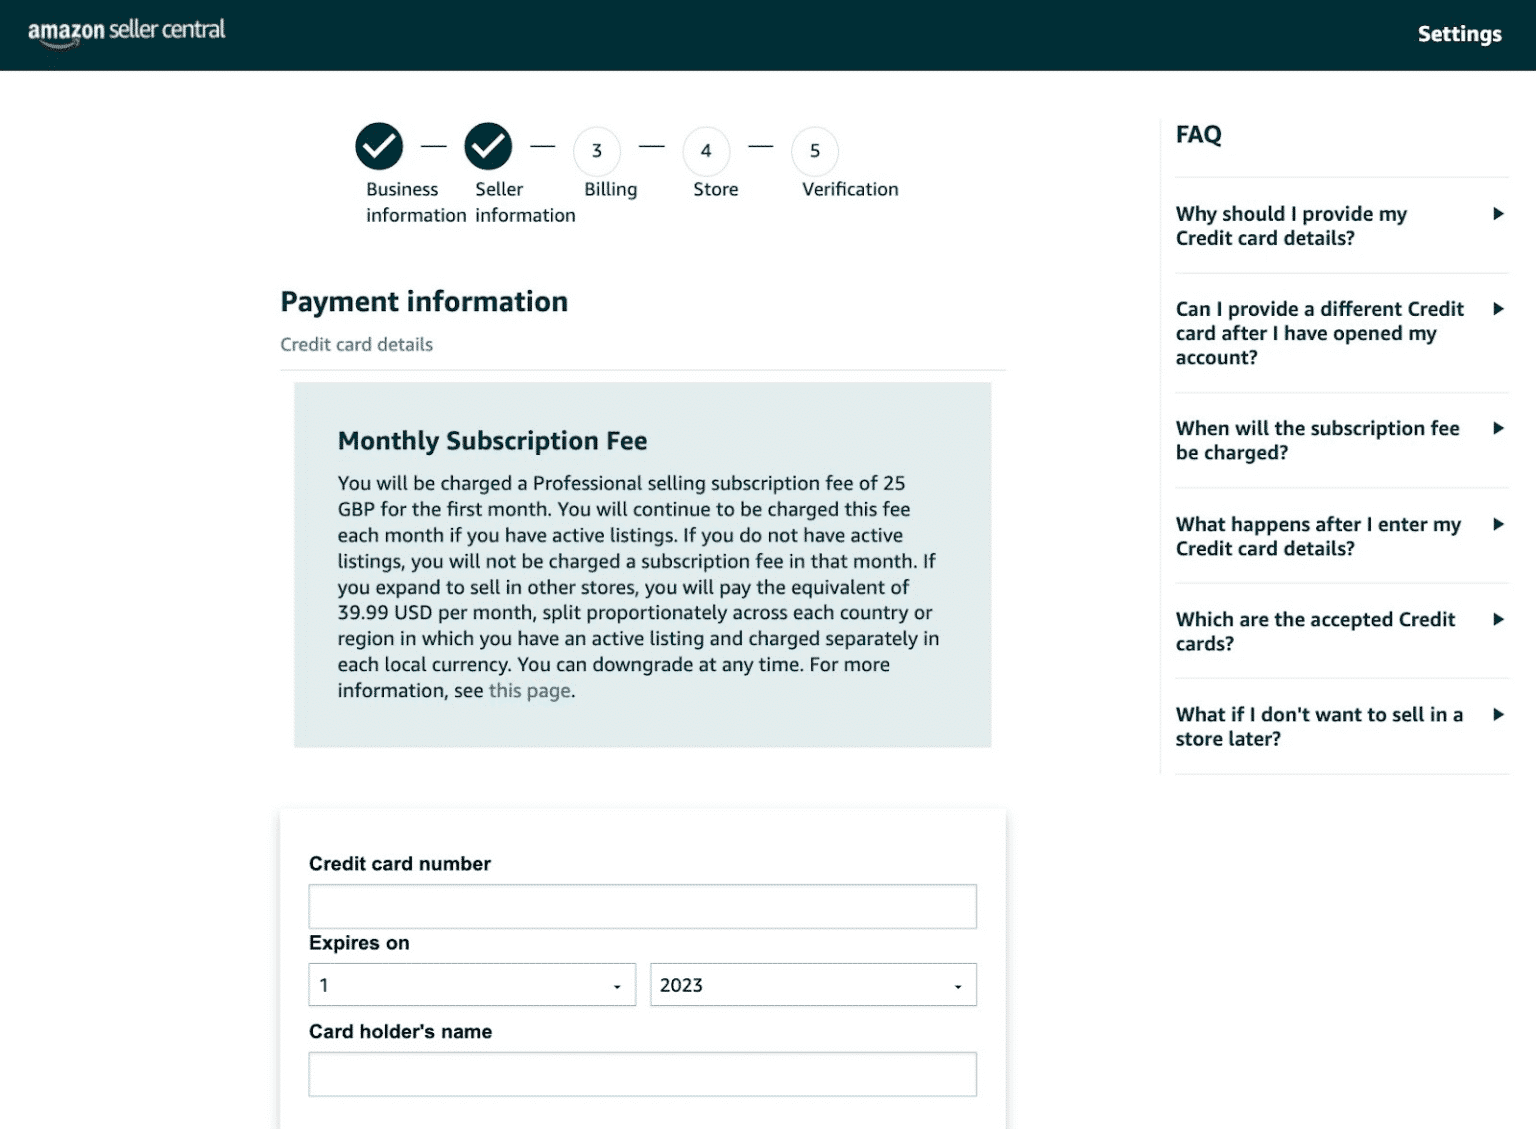Select the step 3 Billing circle
The width and height of the screenshot is (1536, 1129).
click(x=597, y=151)
